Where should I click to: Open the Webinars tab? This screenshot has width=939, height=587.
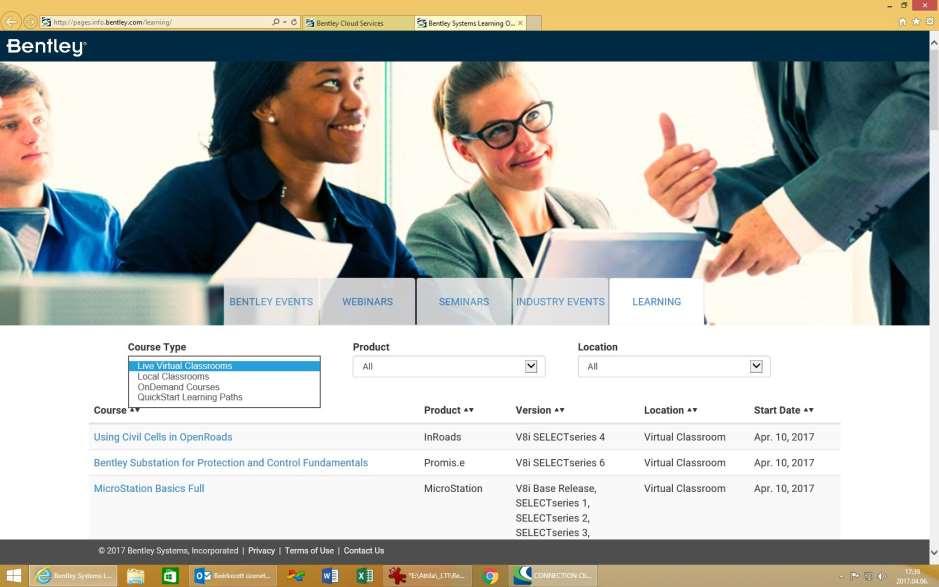pos(368,302)
